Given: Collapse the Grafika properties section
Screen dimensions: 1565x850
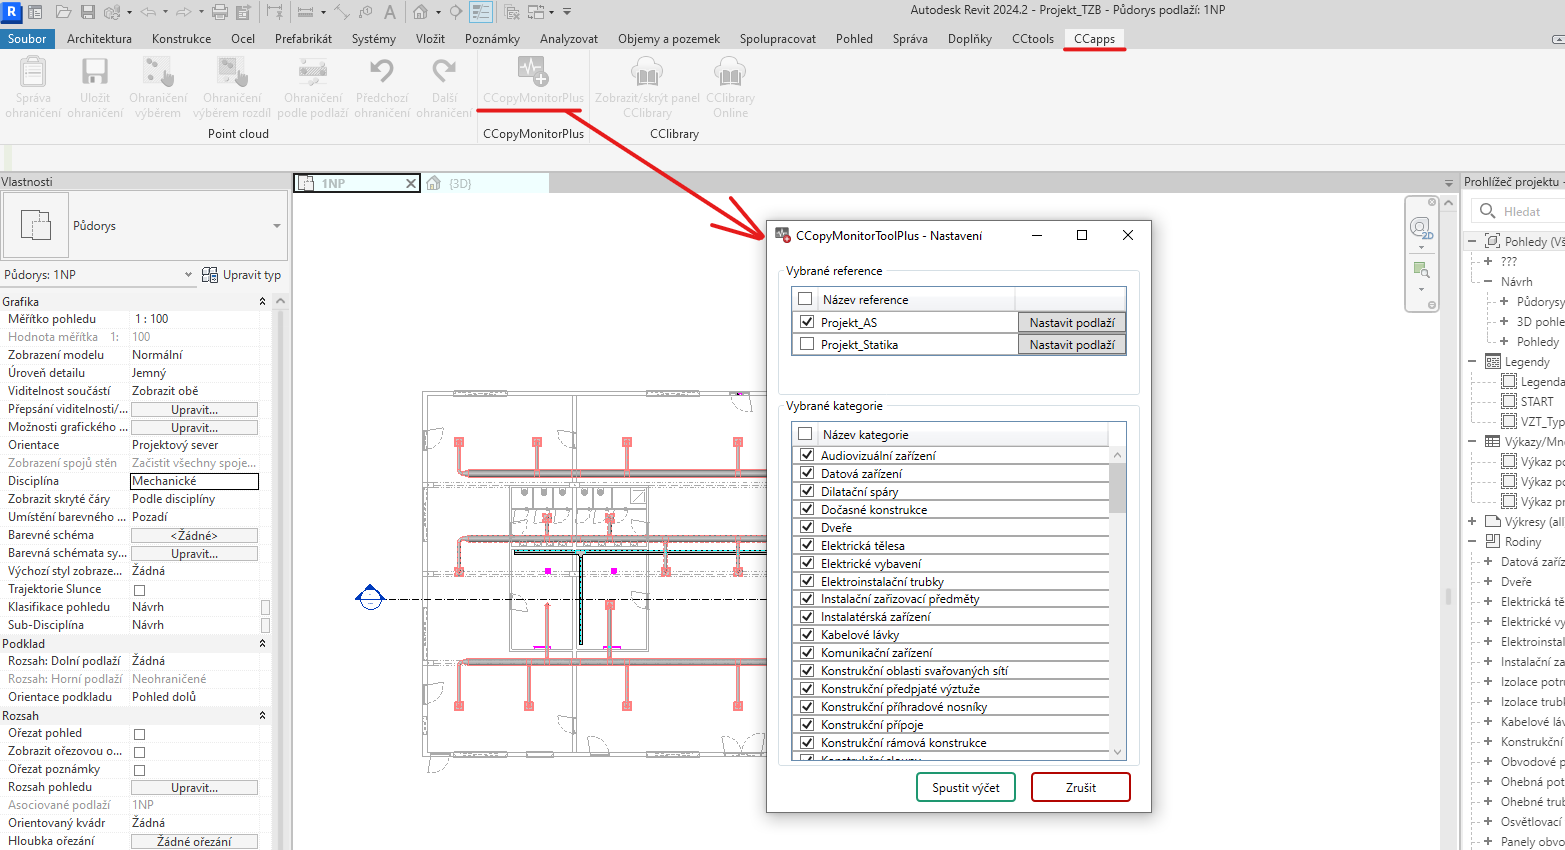Looking at the screenshot, I should 263,301.
